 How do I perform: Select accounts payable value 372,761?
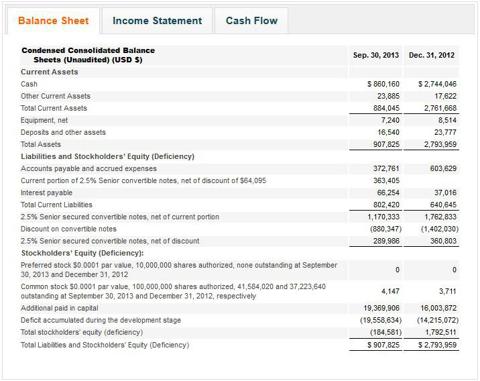click(386, 169)
